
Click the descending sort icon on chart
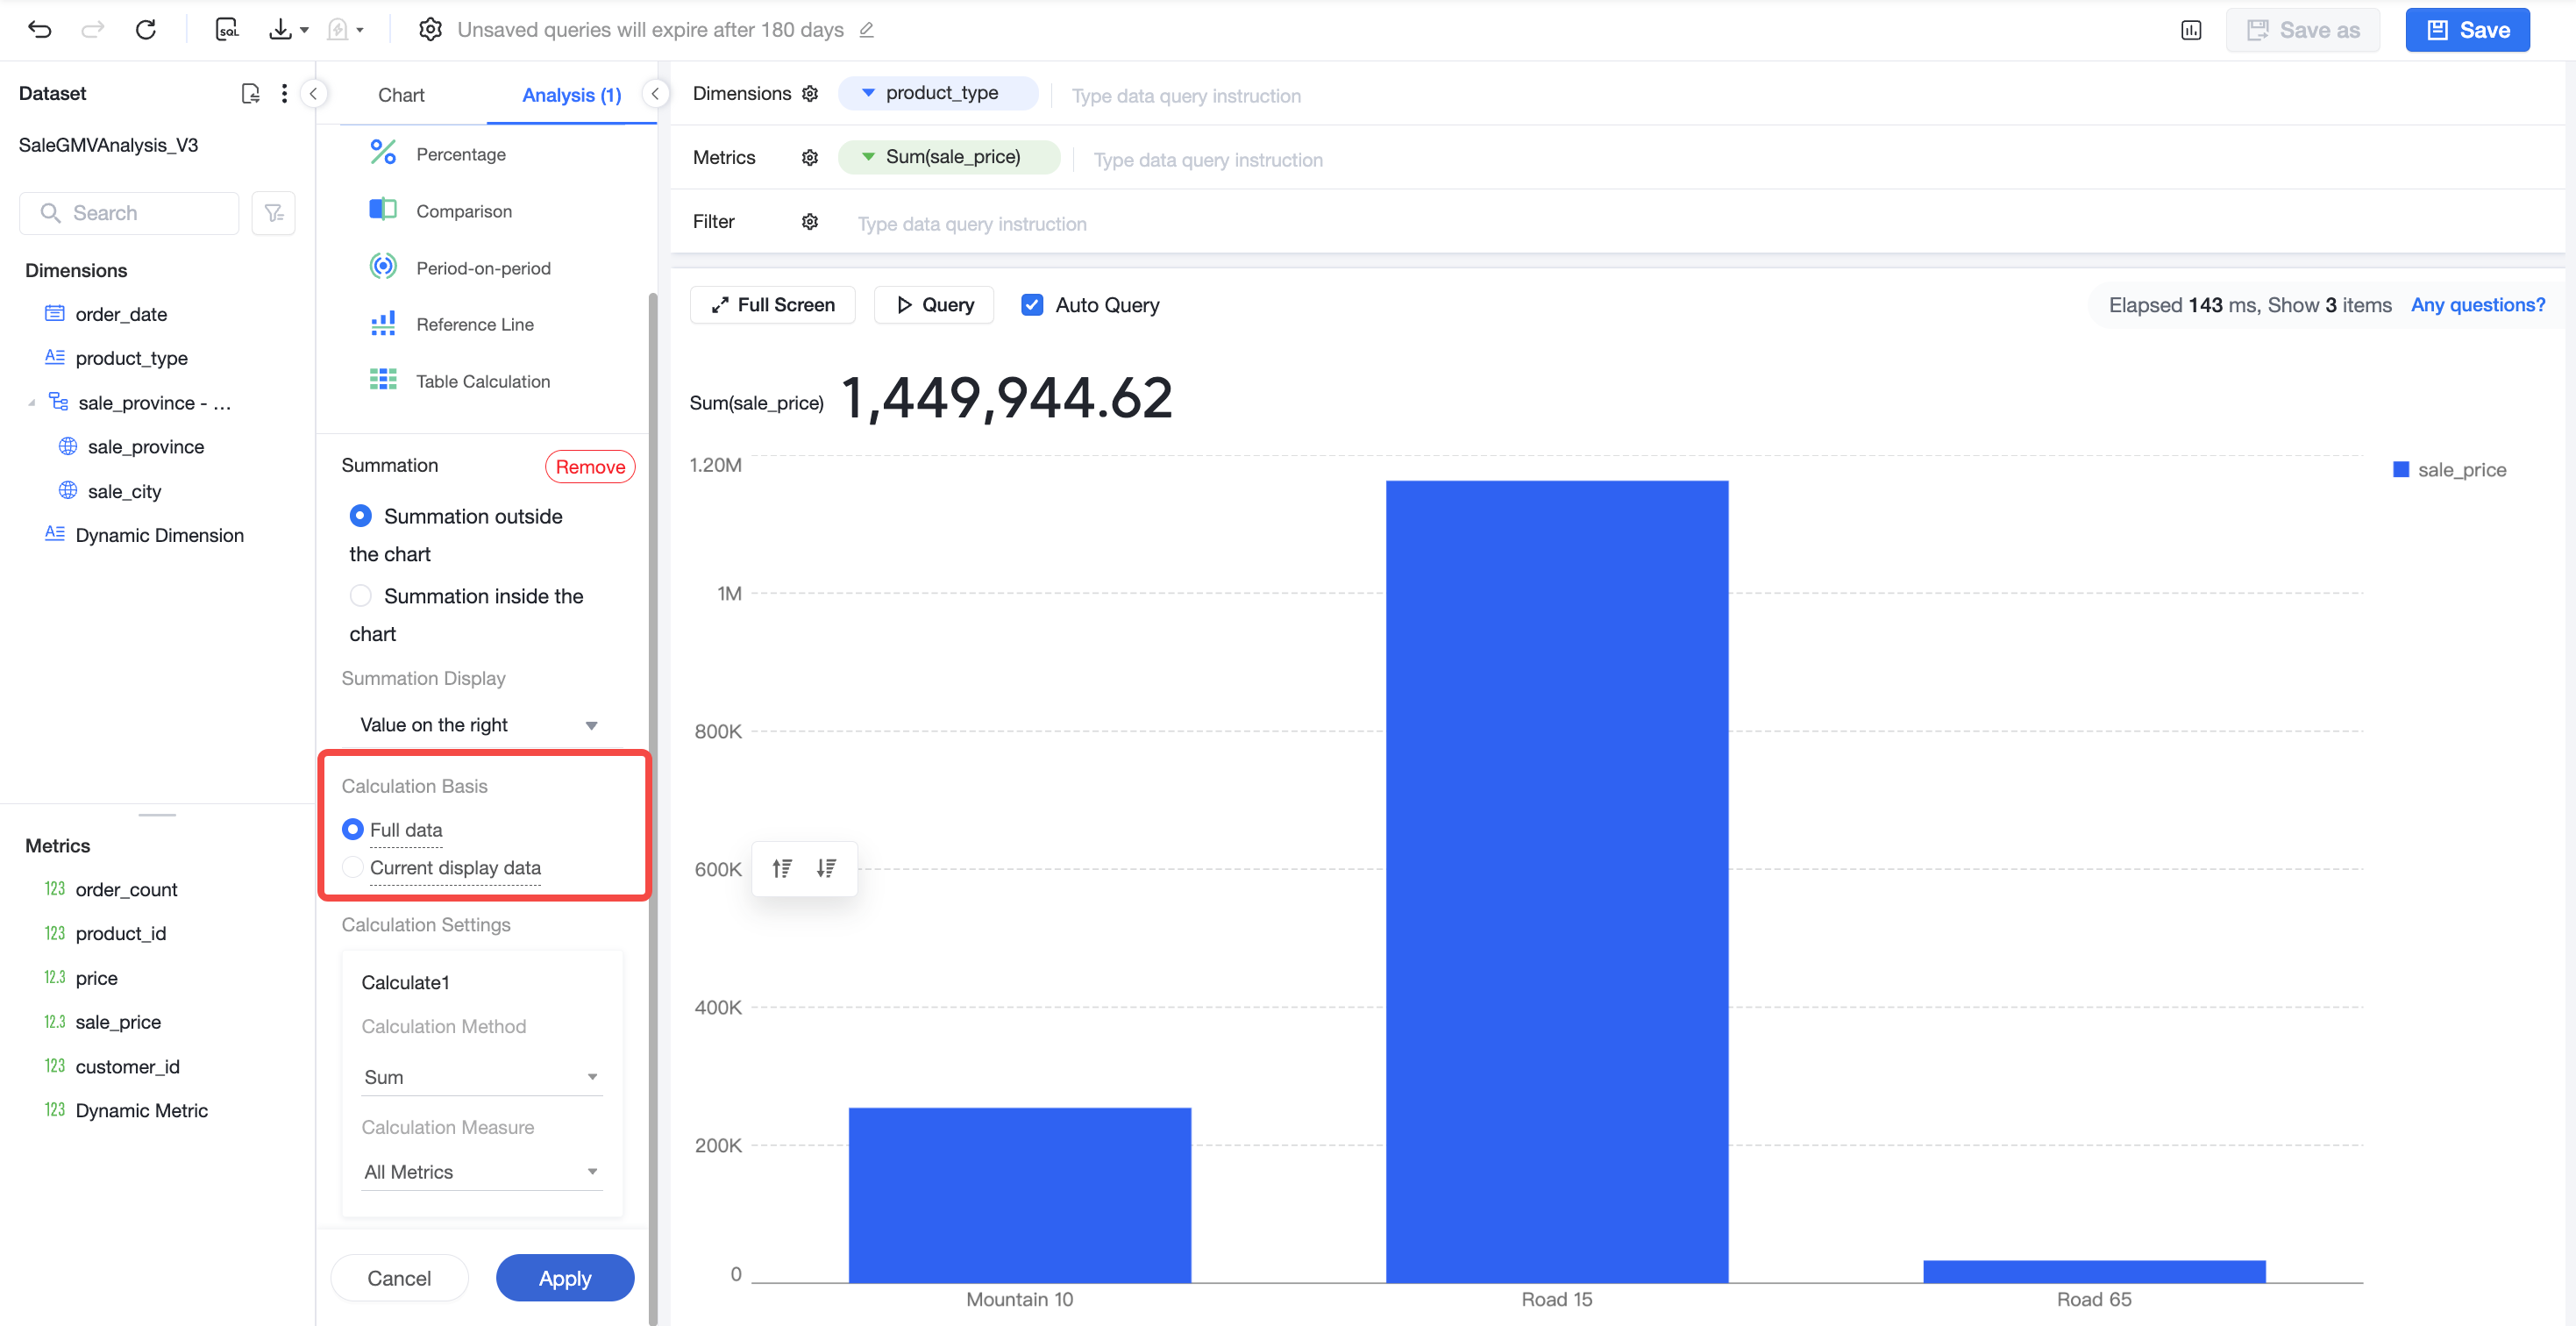pyautogui.click(x=826, y=868)
